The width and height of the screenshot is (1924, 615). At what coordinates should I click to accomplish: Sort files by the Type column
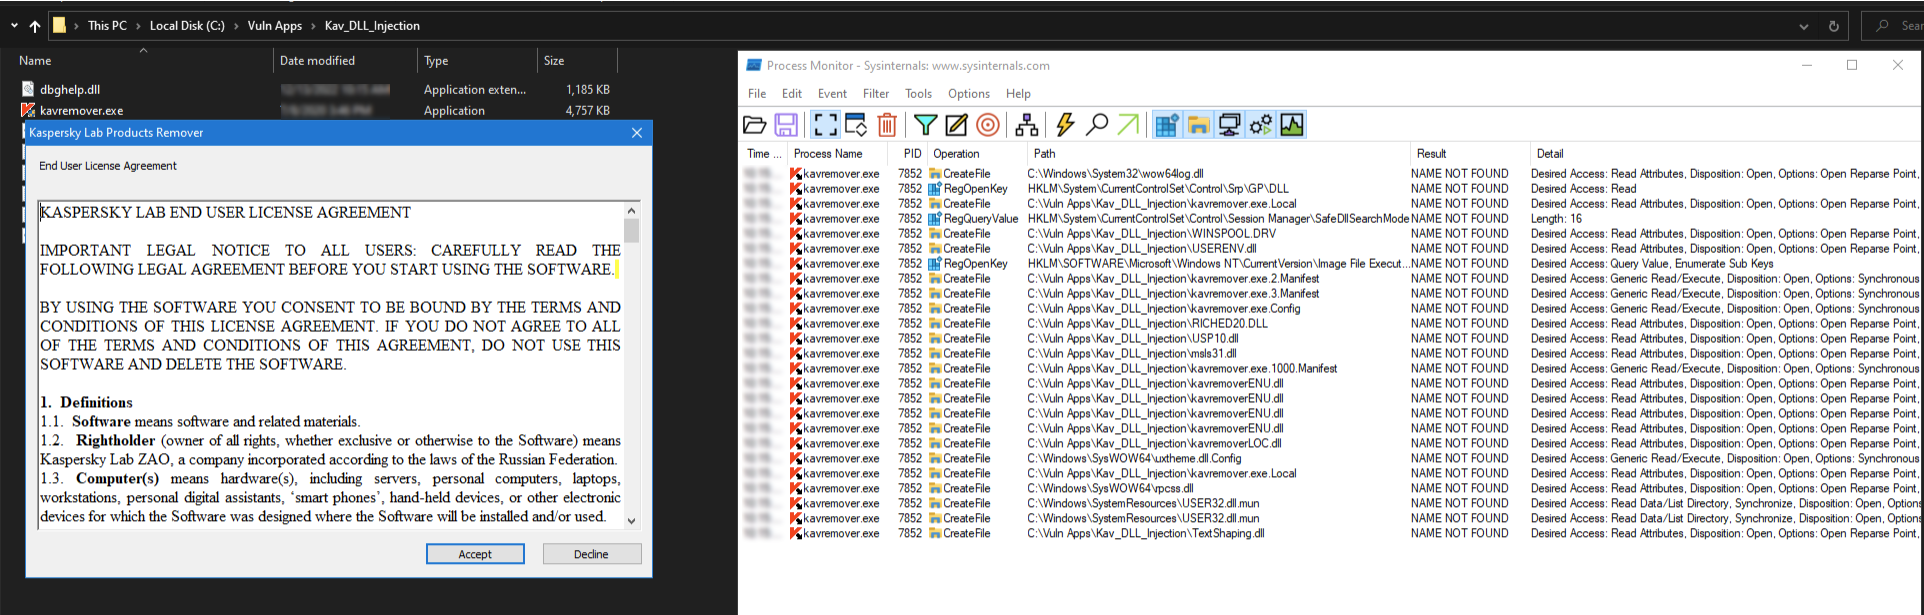coord(478,61)
